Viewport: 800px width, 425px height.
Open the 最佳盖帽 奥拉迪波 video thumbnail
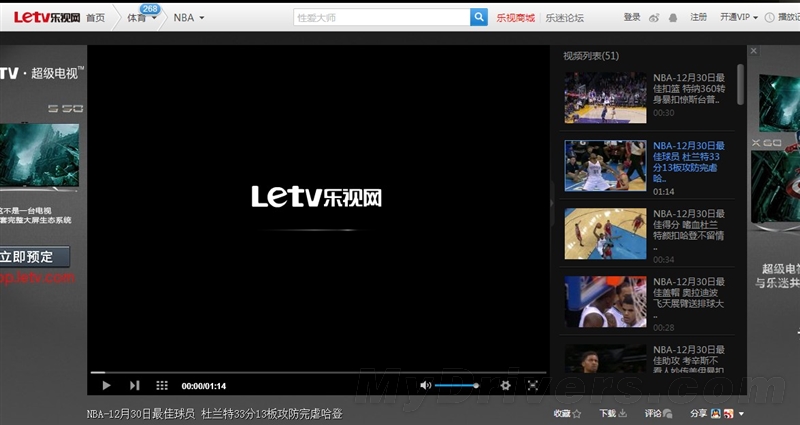point(605,302)
